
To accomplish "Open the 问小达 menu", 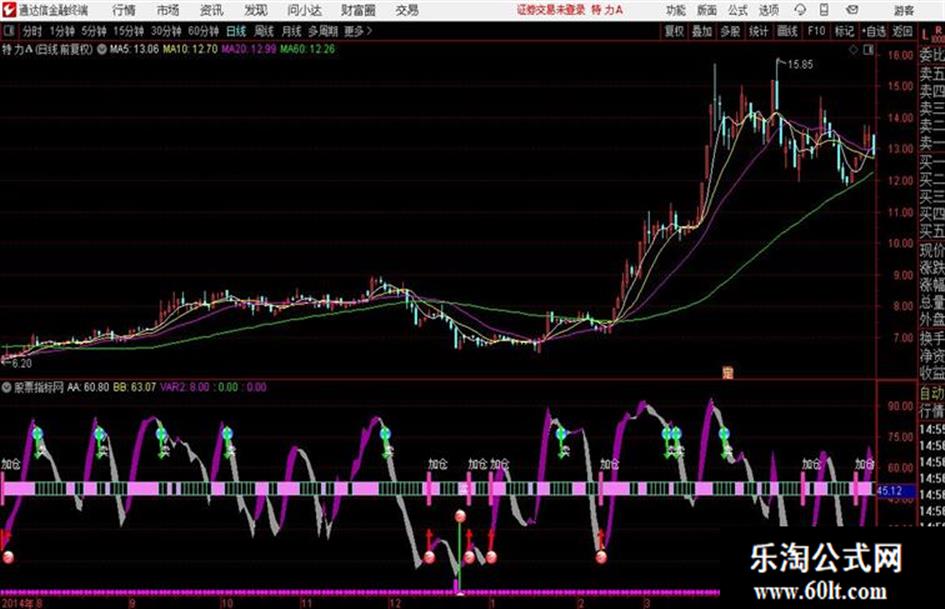I will pyautogui.click(x=304, y=10).
